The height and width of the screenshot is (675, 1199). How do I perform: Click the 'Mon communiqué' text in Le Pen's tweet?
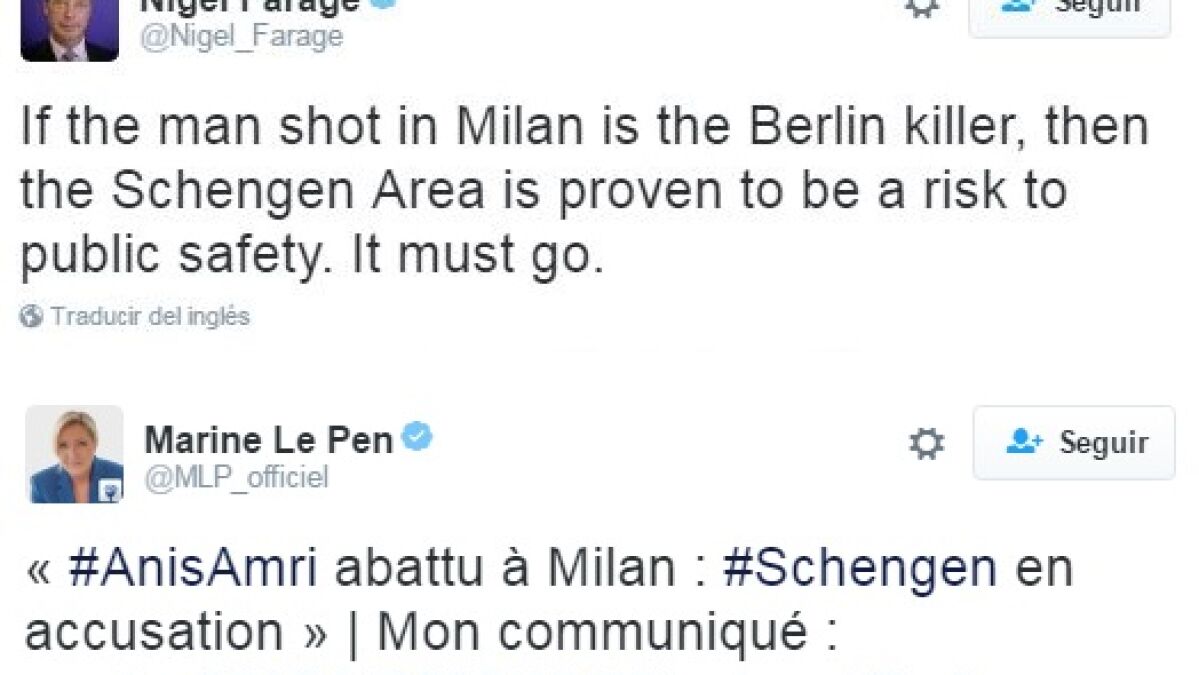point(592,632)
